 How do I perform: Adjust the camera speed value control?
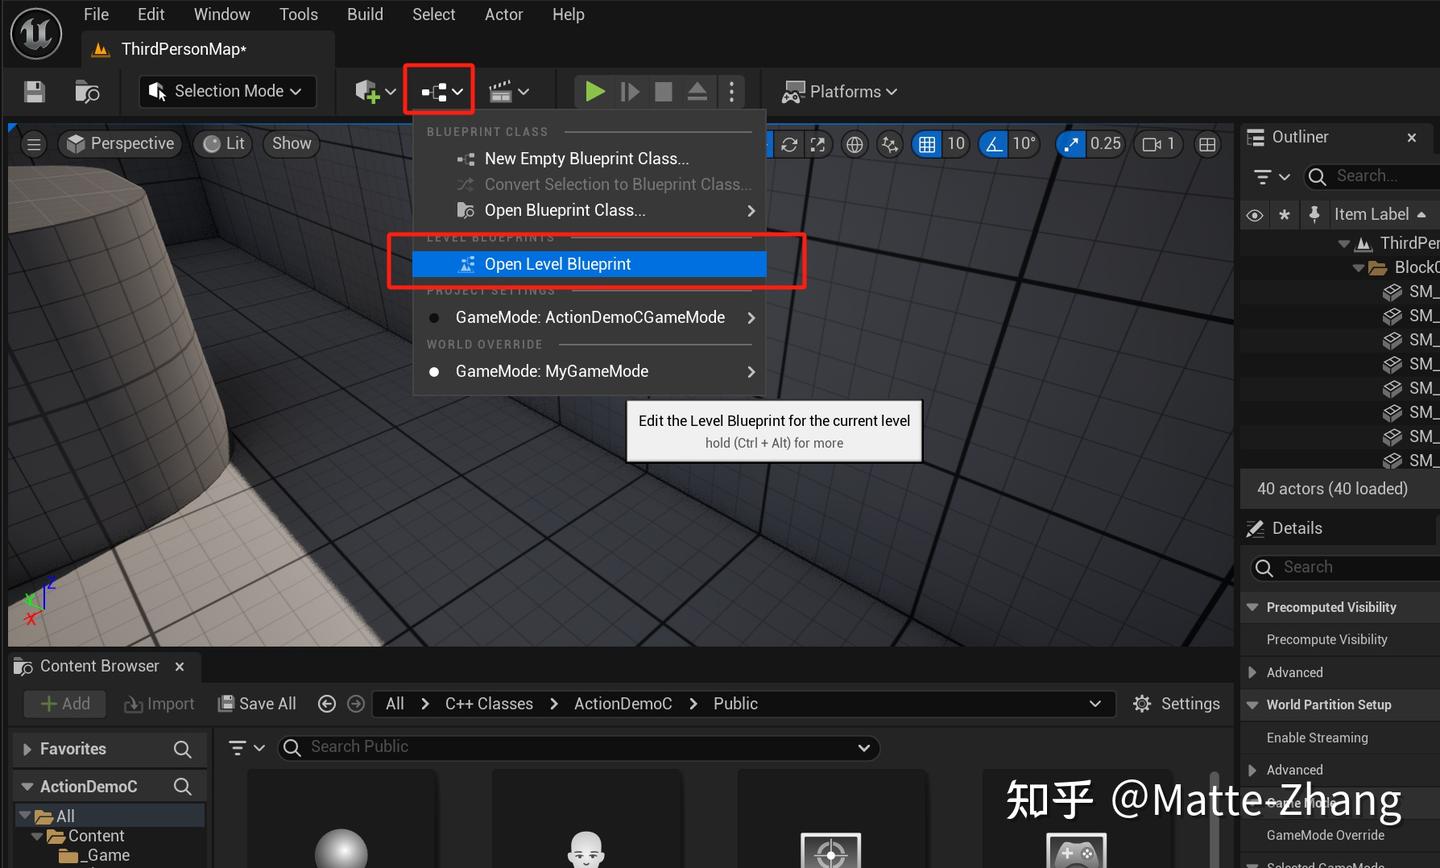click(x=1158, y=144)
